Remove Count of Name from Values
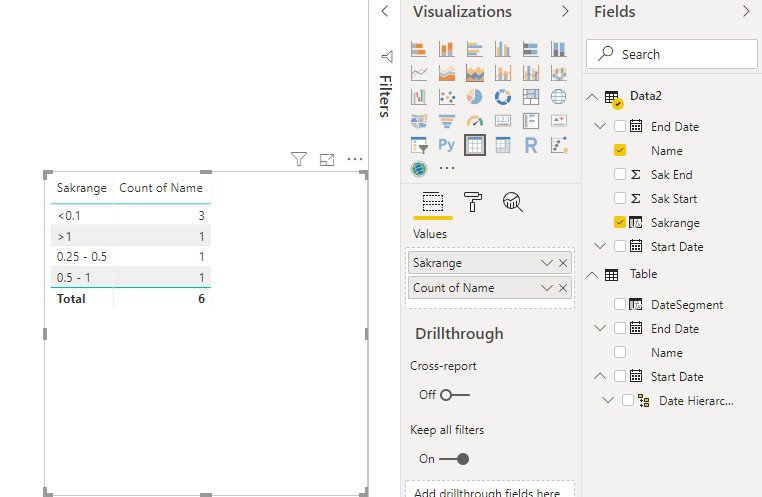The image size is (762, 497). [x=563, y=288]
